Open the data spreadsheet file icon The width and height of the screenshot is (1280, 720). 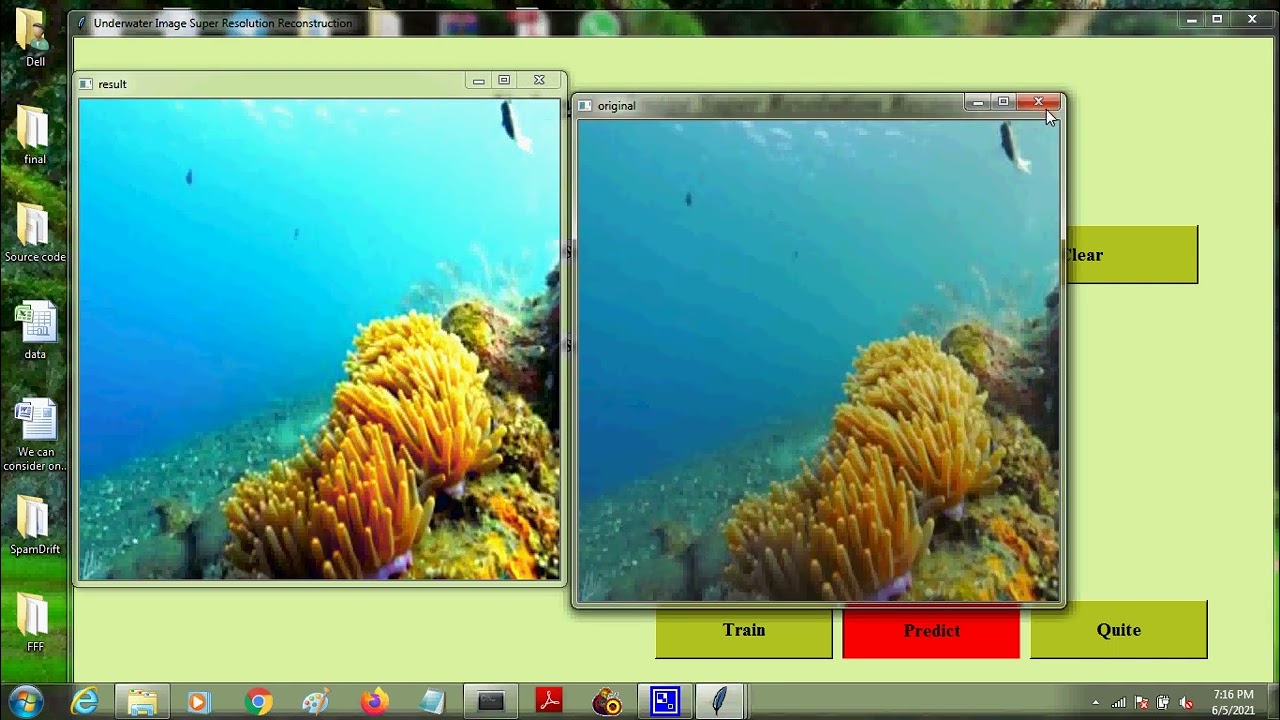point(35,331)
